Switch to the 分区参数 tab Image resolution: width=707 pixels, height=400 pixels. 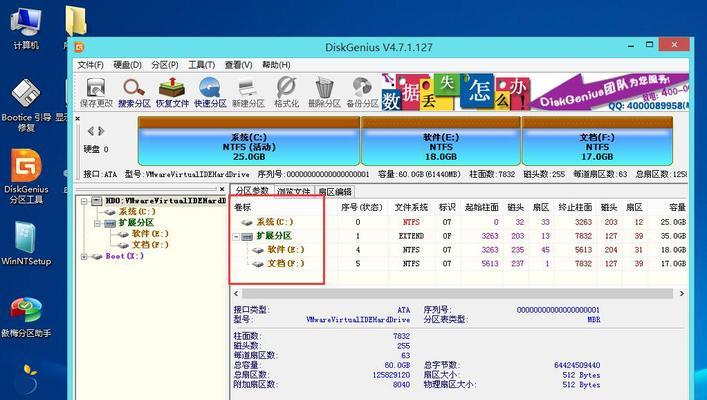252,191
